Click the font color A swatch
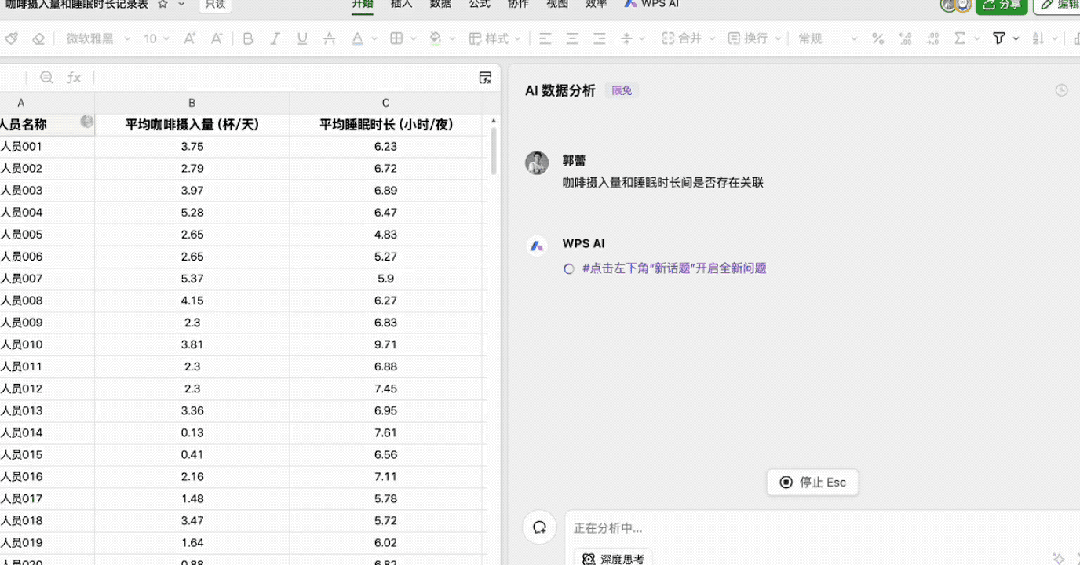This screenshot has width=1080, height=565. [357, 39]
